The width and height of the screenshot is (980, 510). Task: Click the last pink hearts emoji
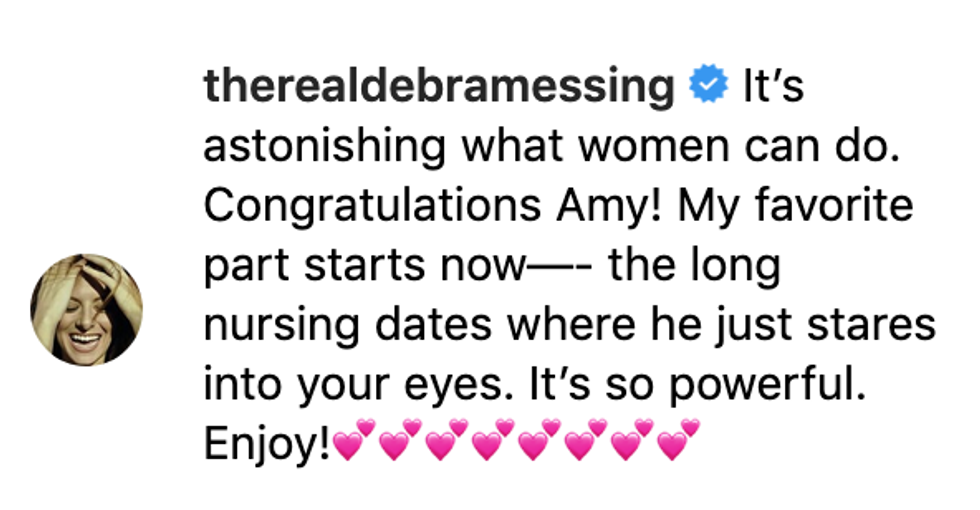pyautogui.click(x=677, y=440)
